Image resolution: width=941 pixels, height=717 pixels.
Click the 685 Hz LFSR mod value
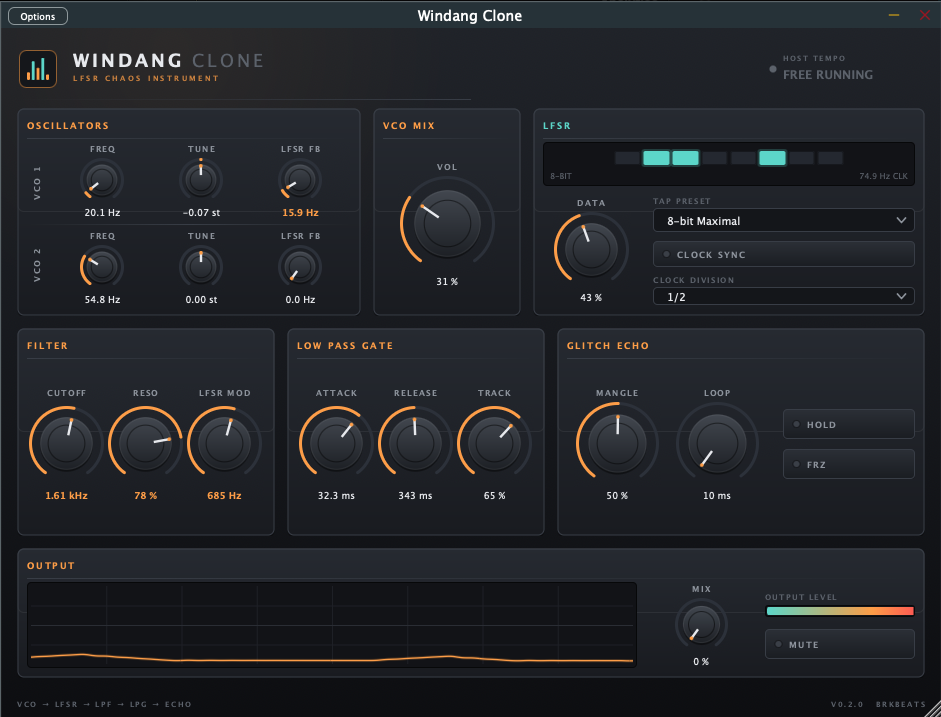(x=224, y=496)
